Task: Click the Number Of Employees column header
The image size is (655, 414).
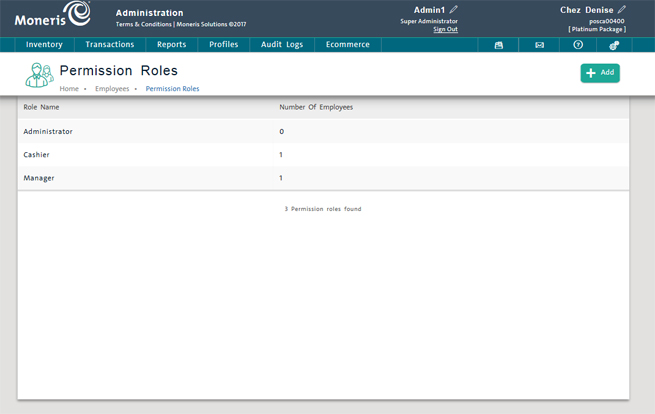Action: click(316, 107)
